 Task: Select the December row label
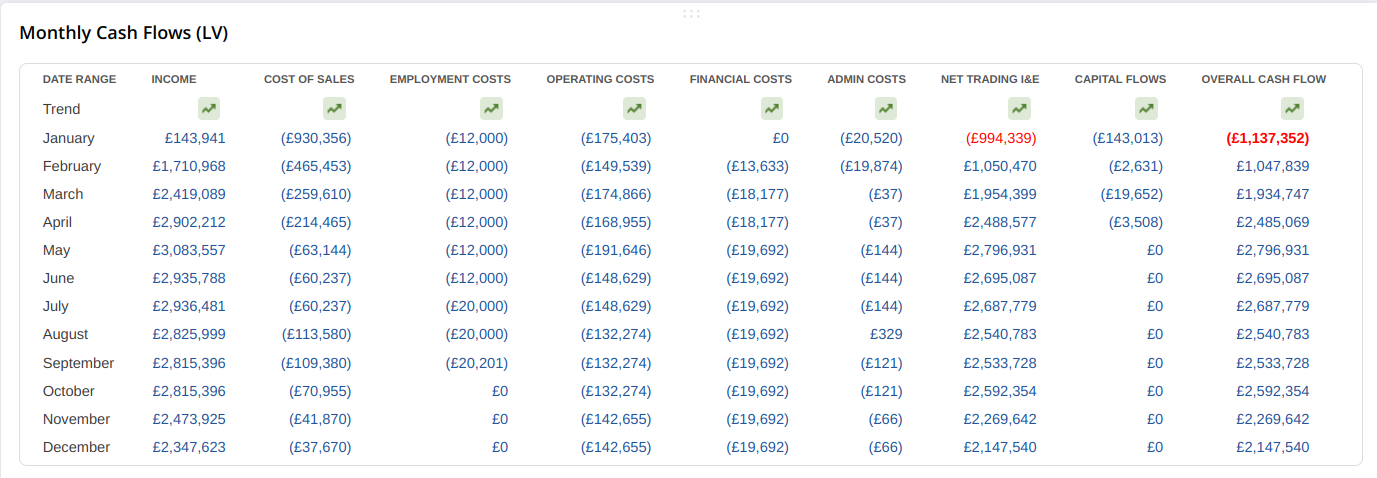(x=77, y=447)
